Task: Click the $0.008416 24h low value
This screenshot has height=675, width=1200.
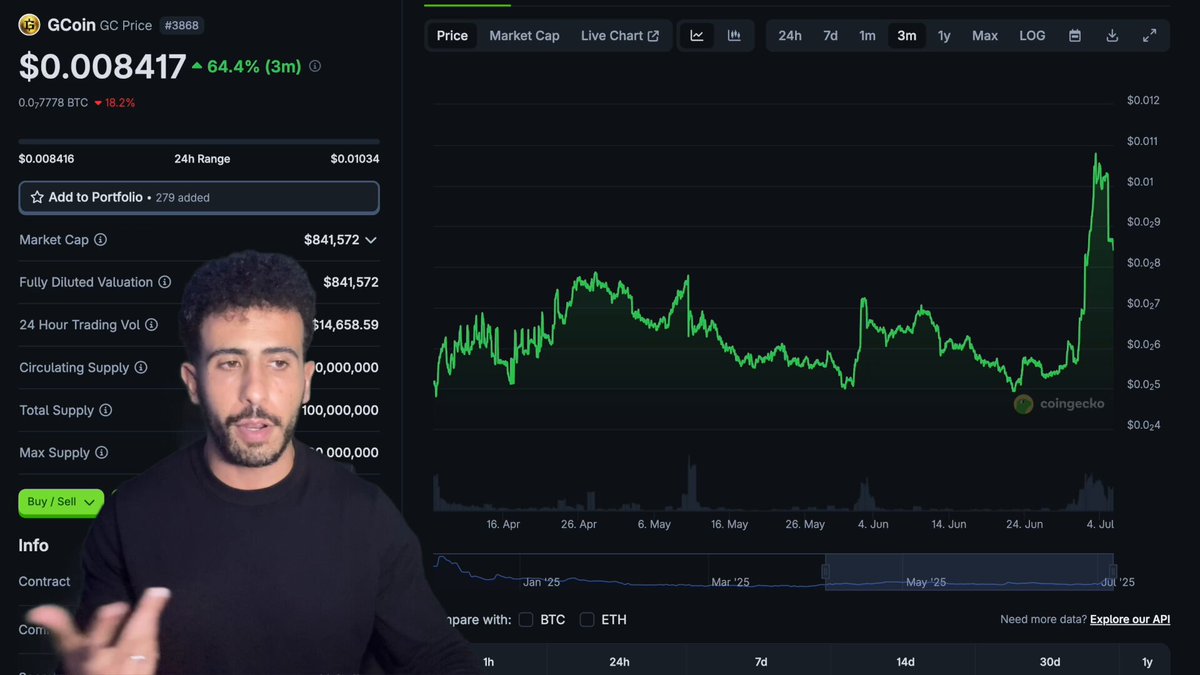Action: [x=46, y=159]
